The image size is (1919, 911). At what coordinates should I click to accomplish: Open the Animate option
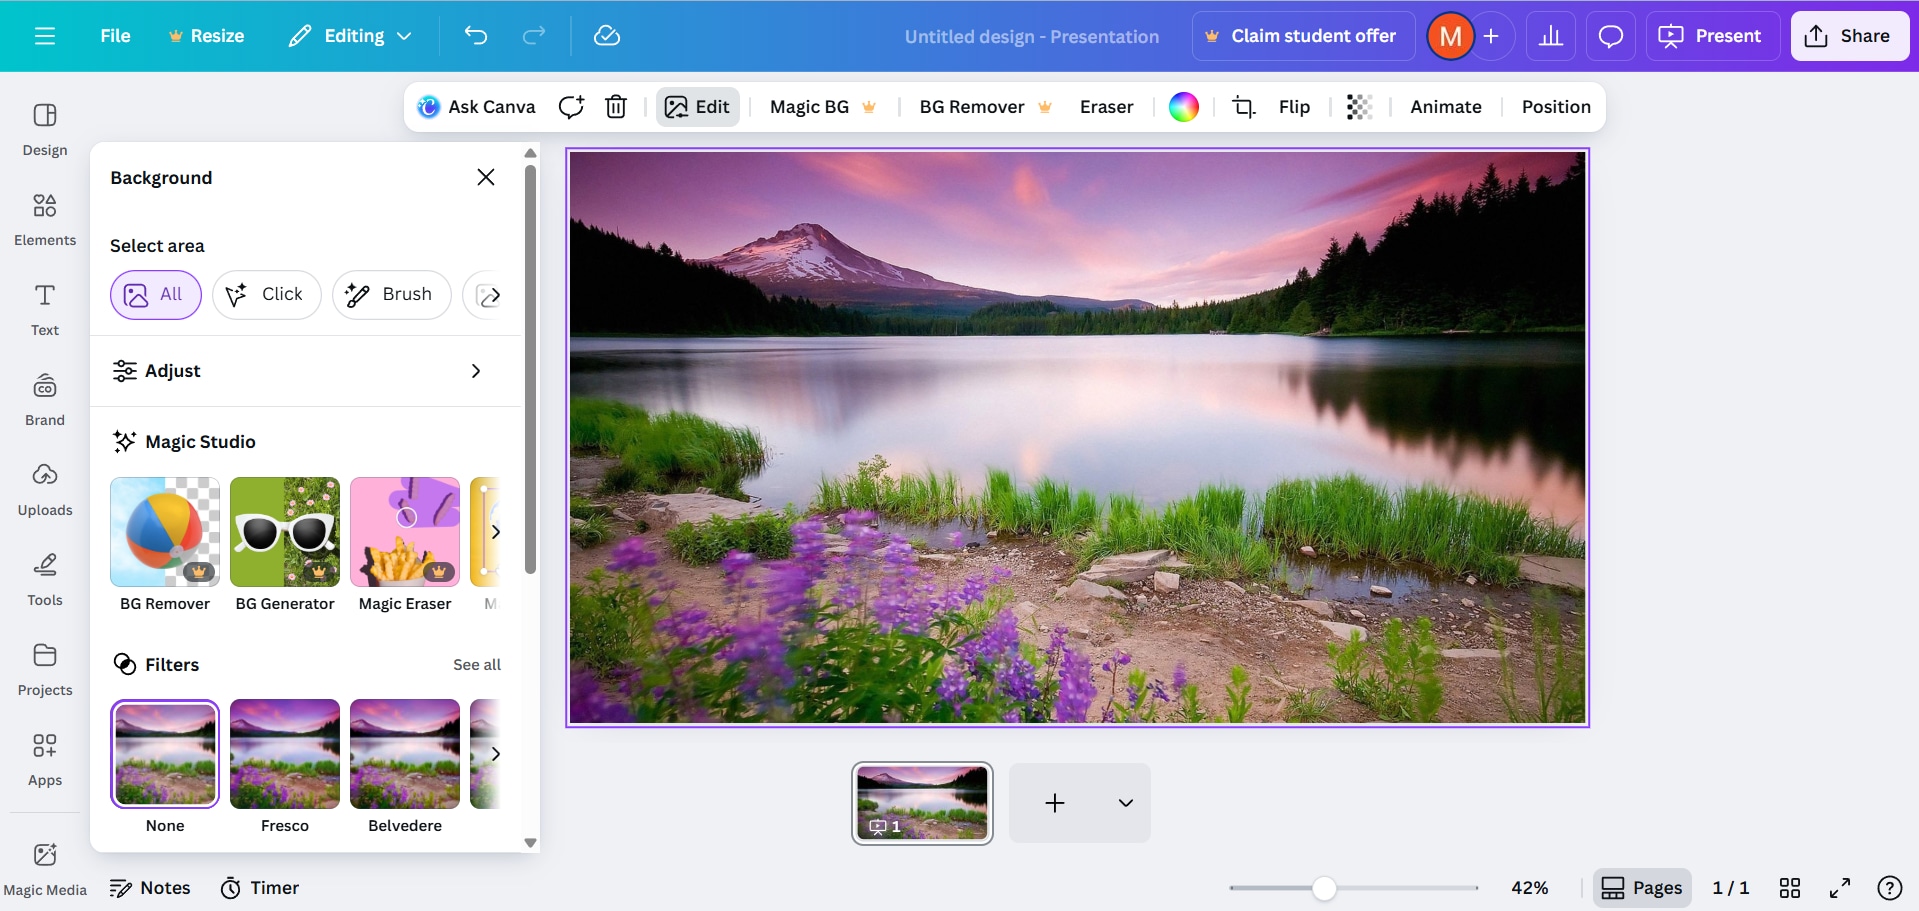pyautogui.click(x=1446, y=107)
